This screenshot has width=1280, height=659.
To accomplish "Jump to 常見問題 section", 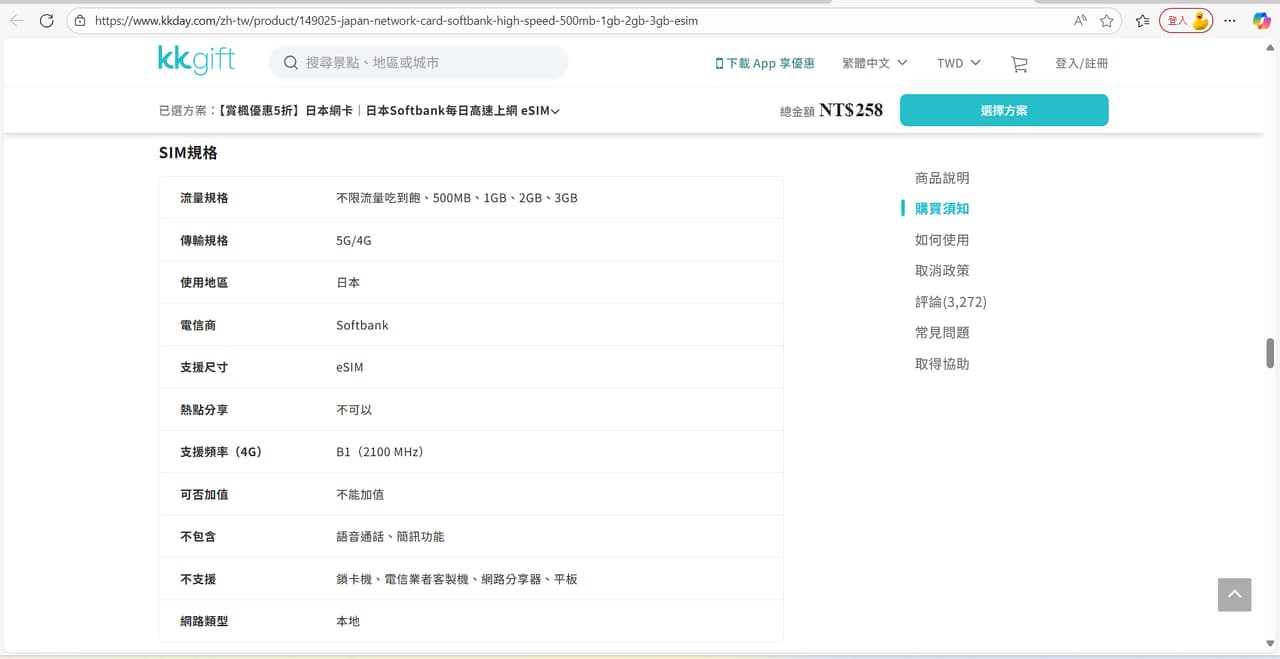I will 942,333.
